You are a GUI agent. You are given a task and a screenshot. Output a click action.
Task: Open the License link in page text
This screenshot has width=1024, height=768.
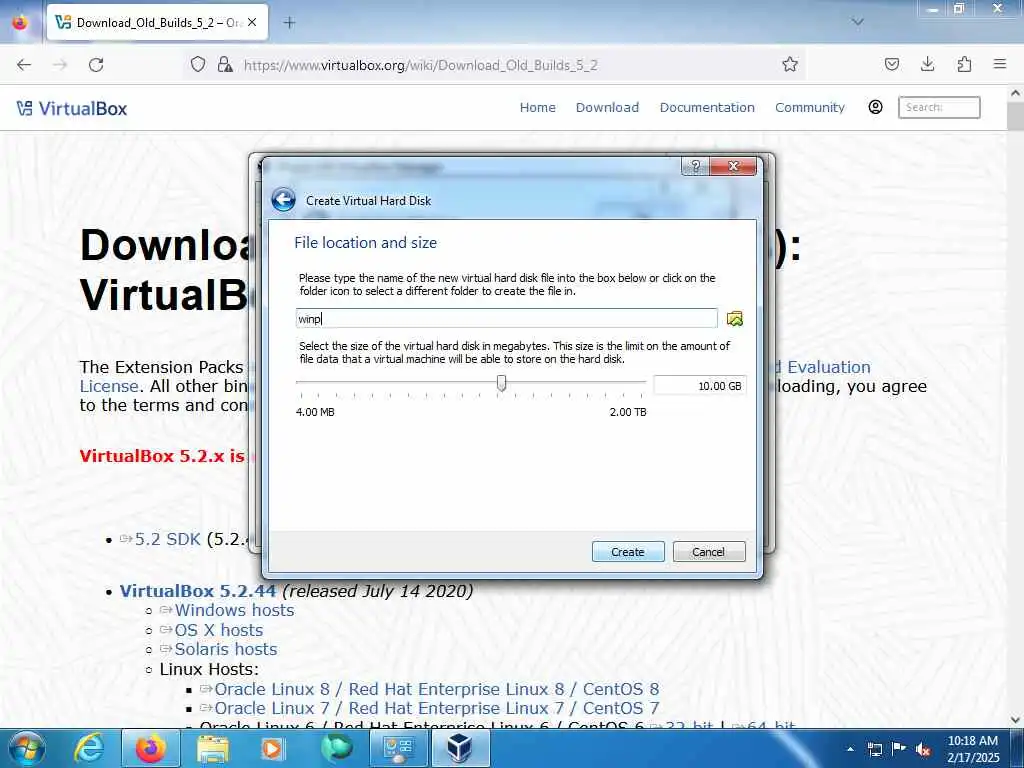tap(109, 386)
